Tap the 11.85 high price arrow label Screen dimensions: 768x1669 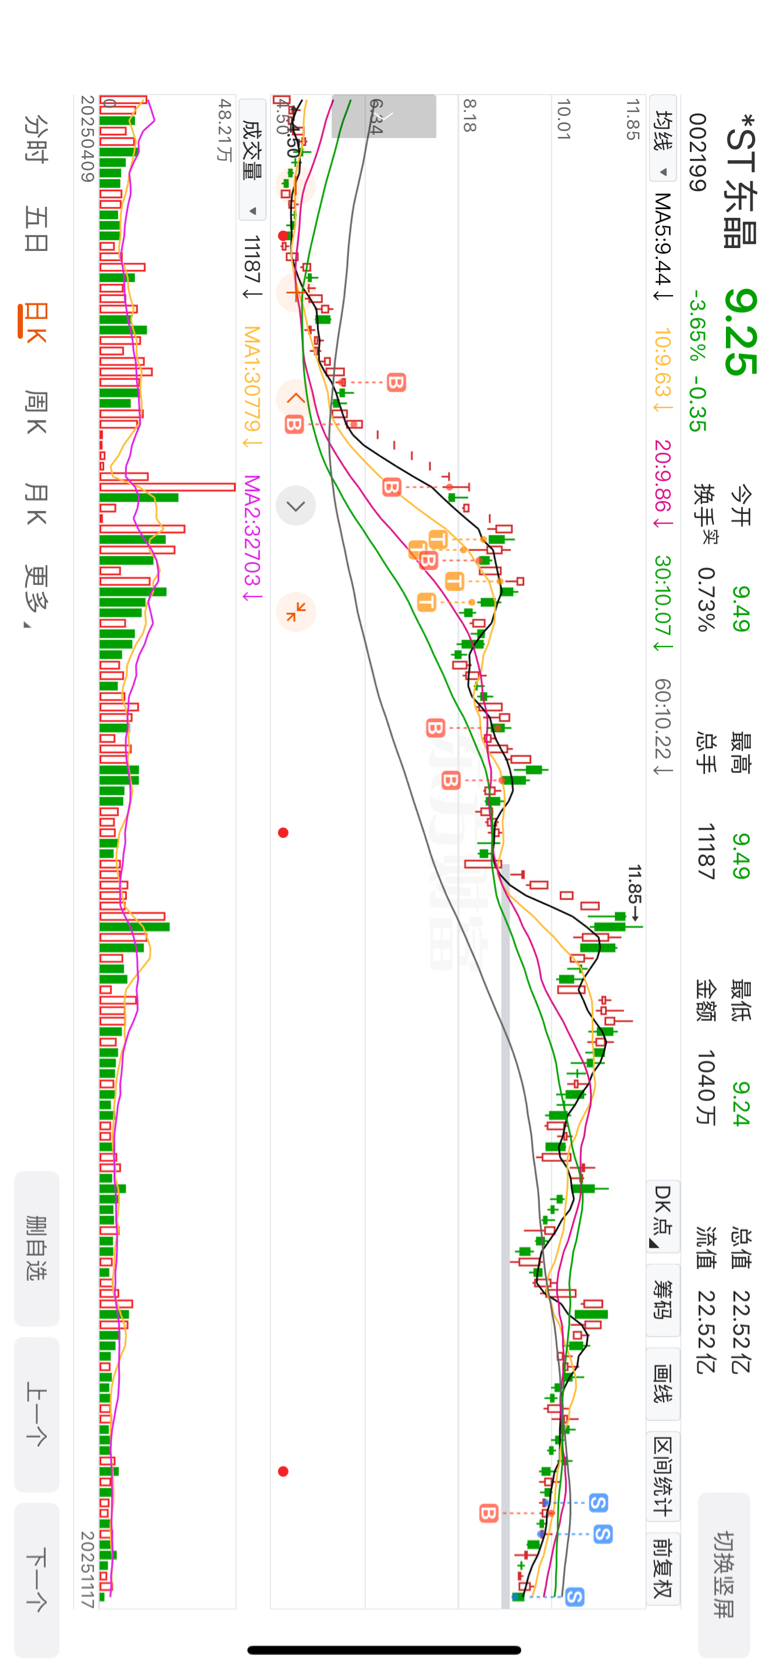click(634, 893)
